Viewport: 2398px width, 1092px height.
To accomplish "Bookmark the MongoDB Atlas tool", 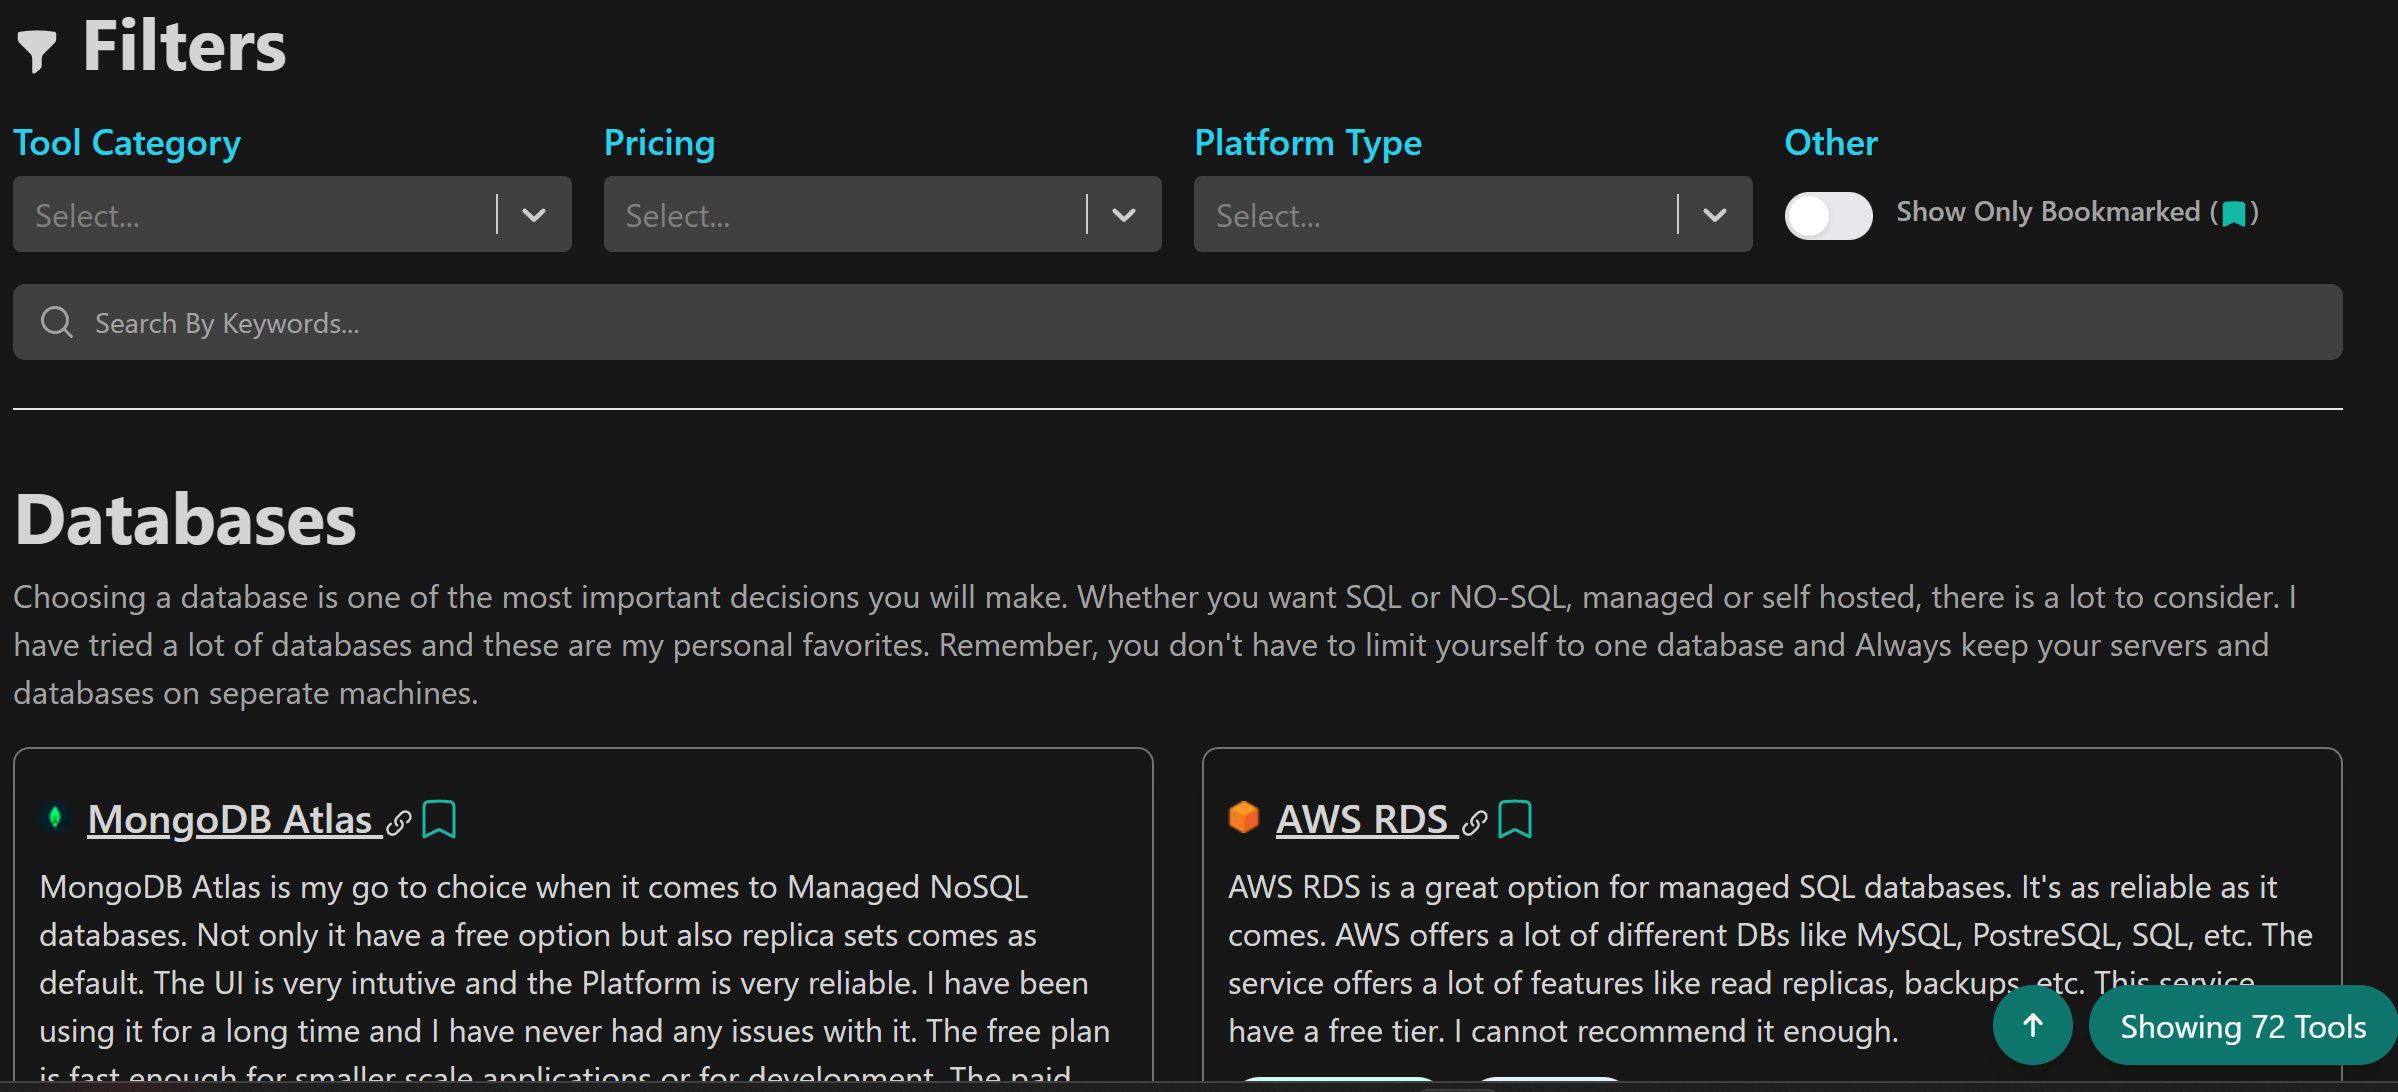I will (x=439, y=819).
